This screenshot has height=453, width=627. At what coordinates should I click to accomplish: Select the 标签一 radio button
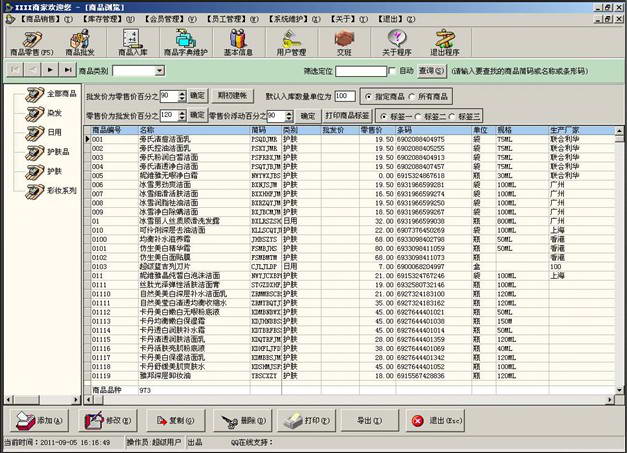point(383,116)
